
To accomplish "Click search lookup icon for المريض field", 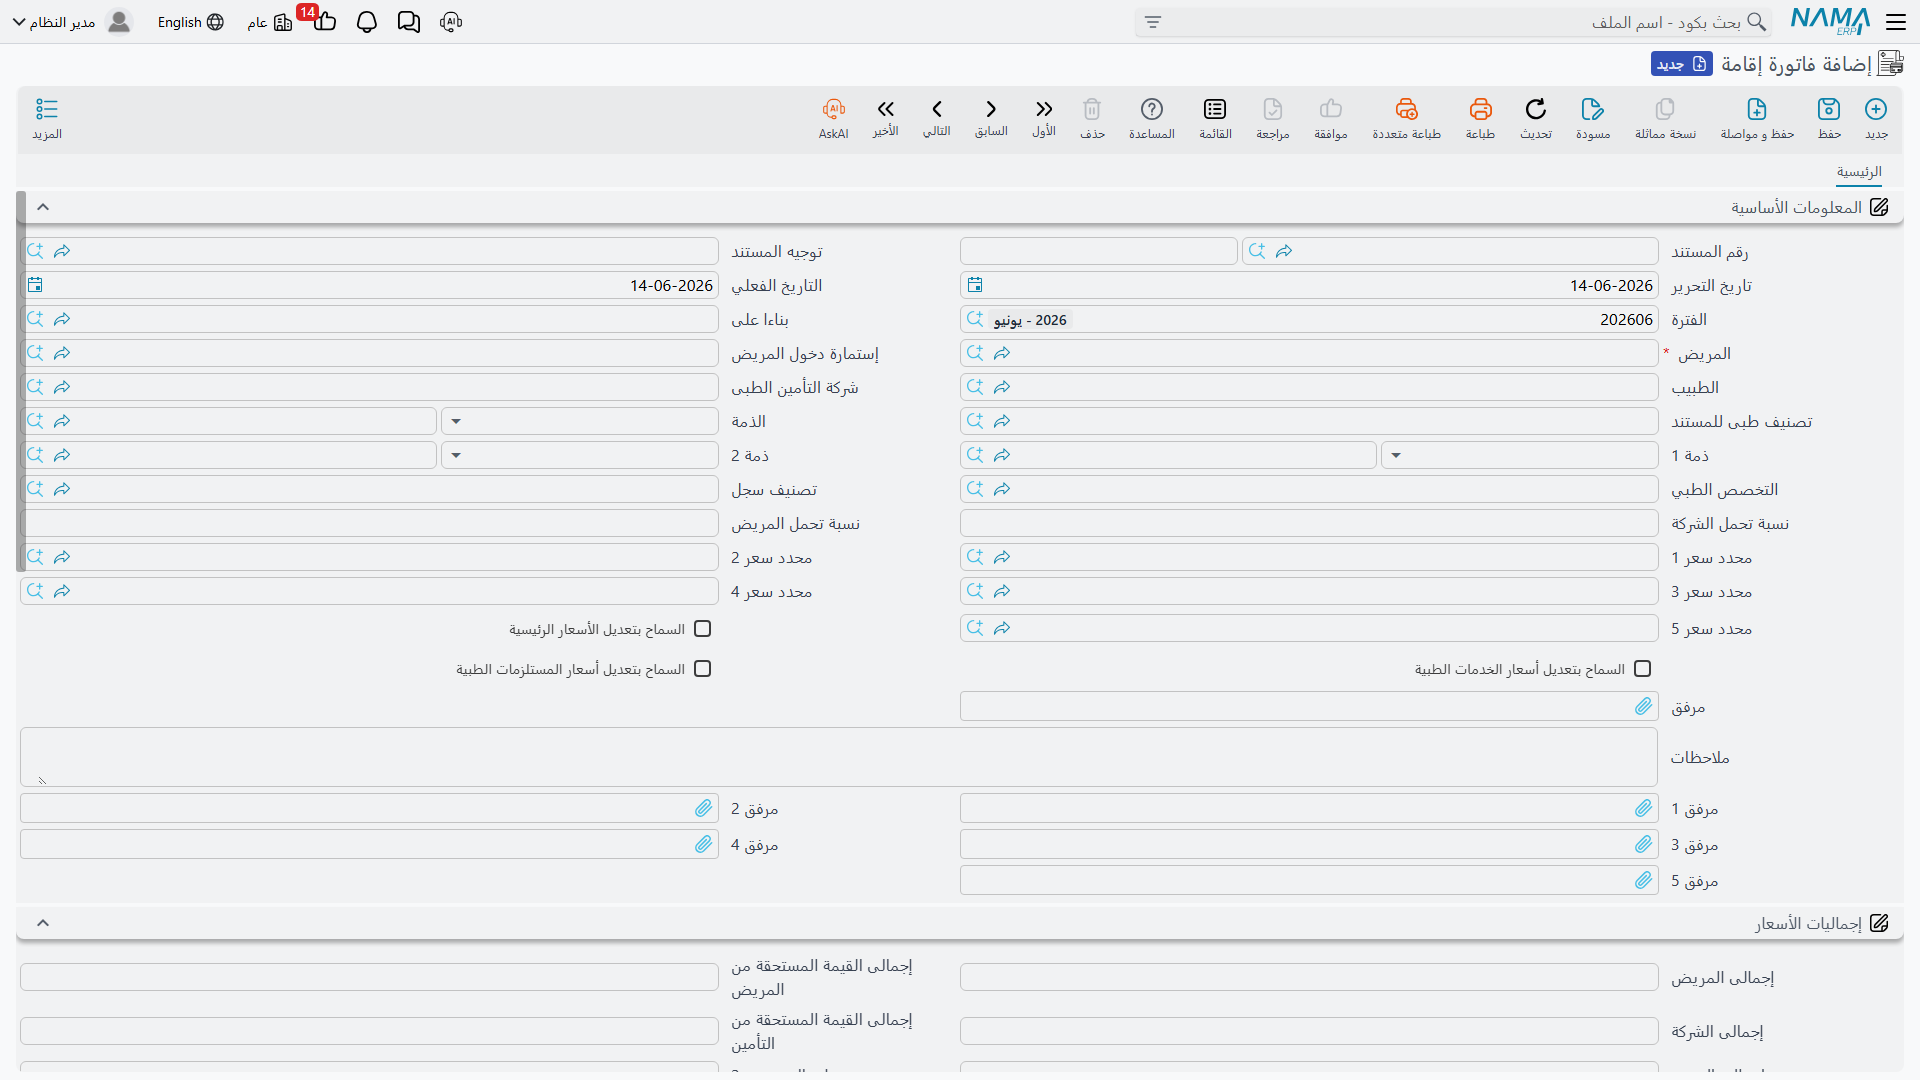I will pyautogui.click(x=975, y=353).
